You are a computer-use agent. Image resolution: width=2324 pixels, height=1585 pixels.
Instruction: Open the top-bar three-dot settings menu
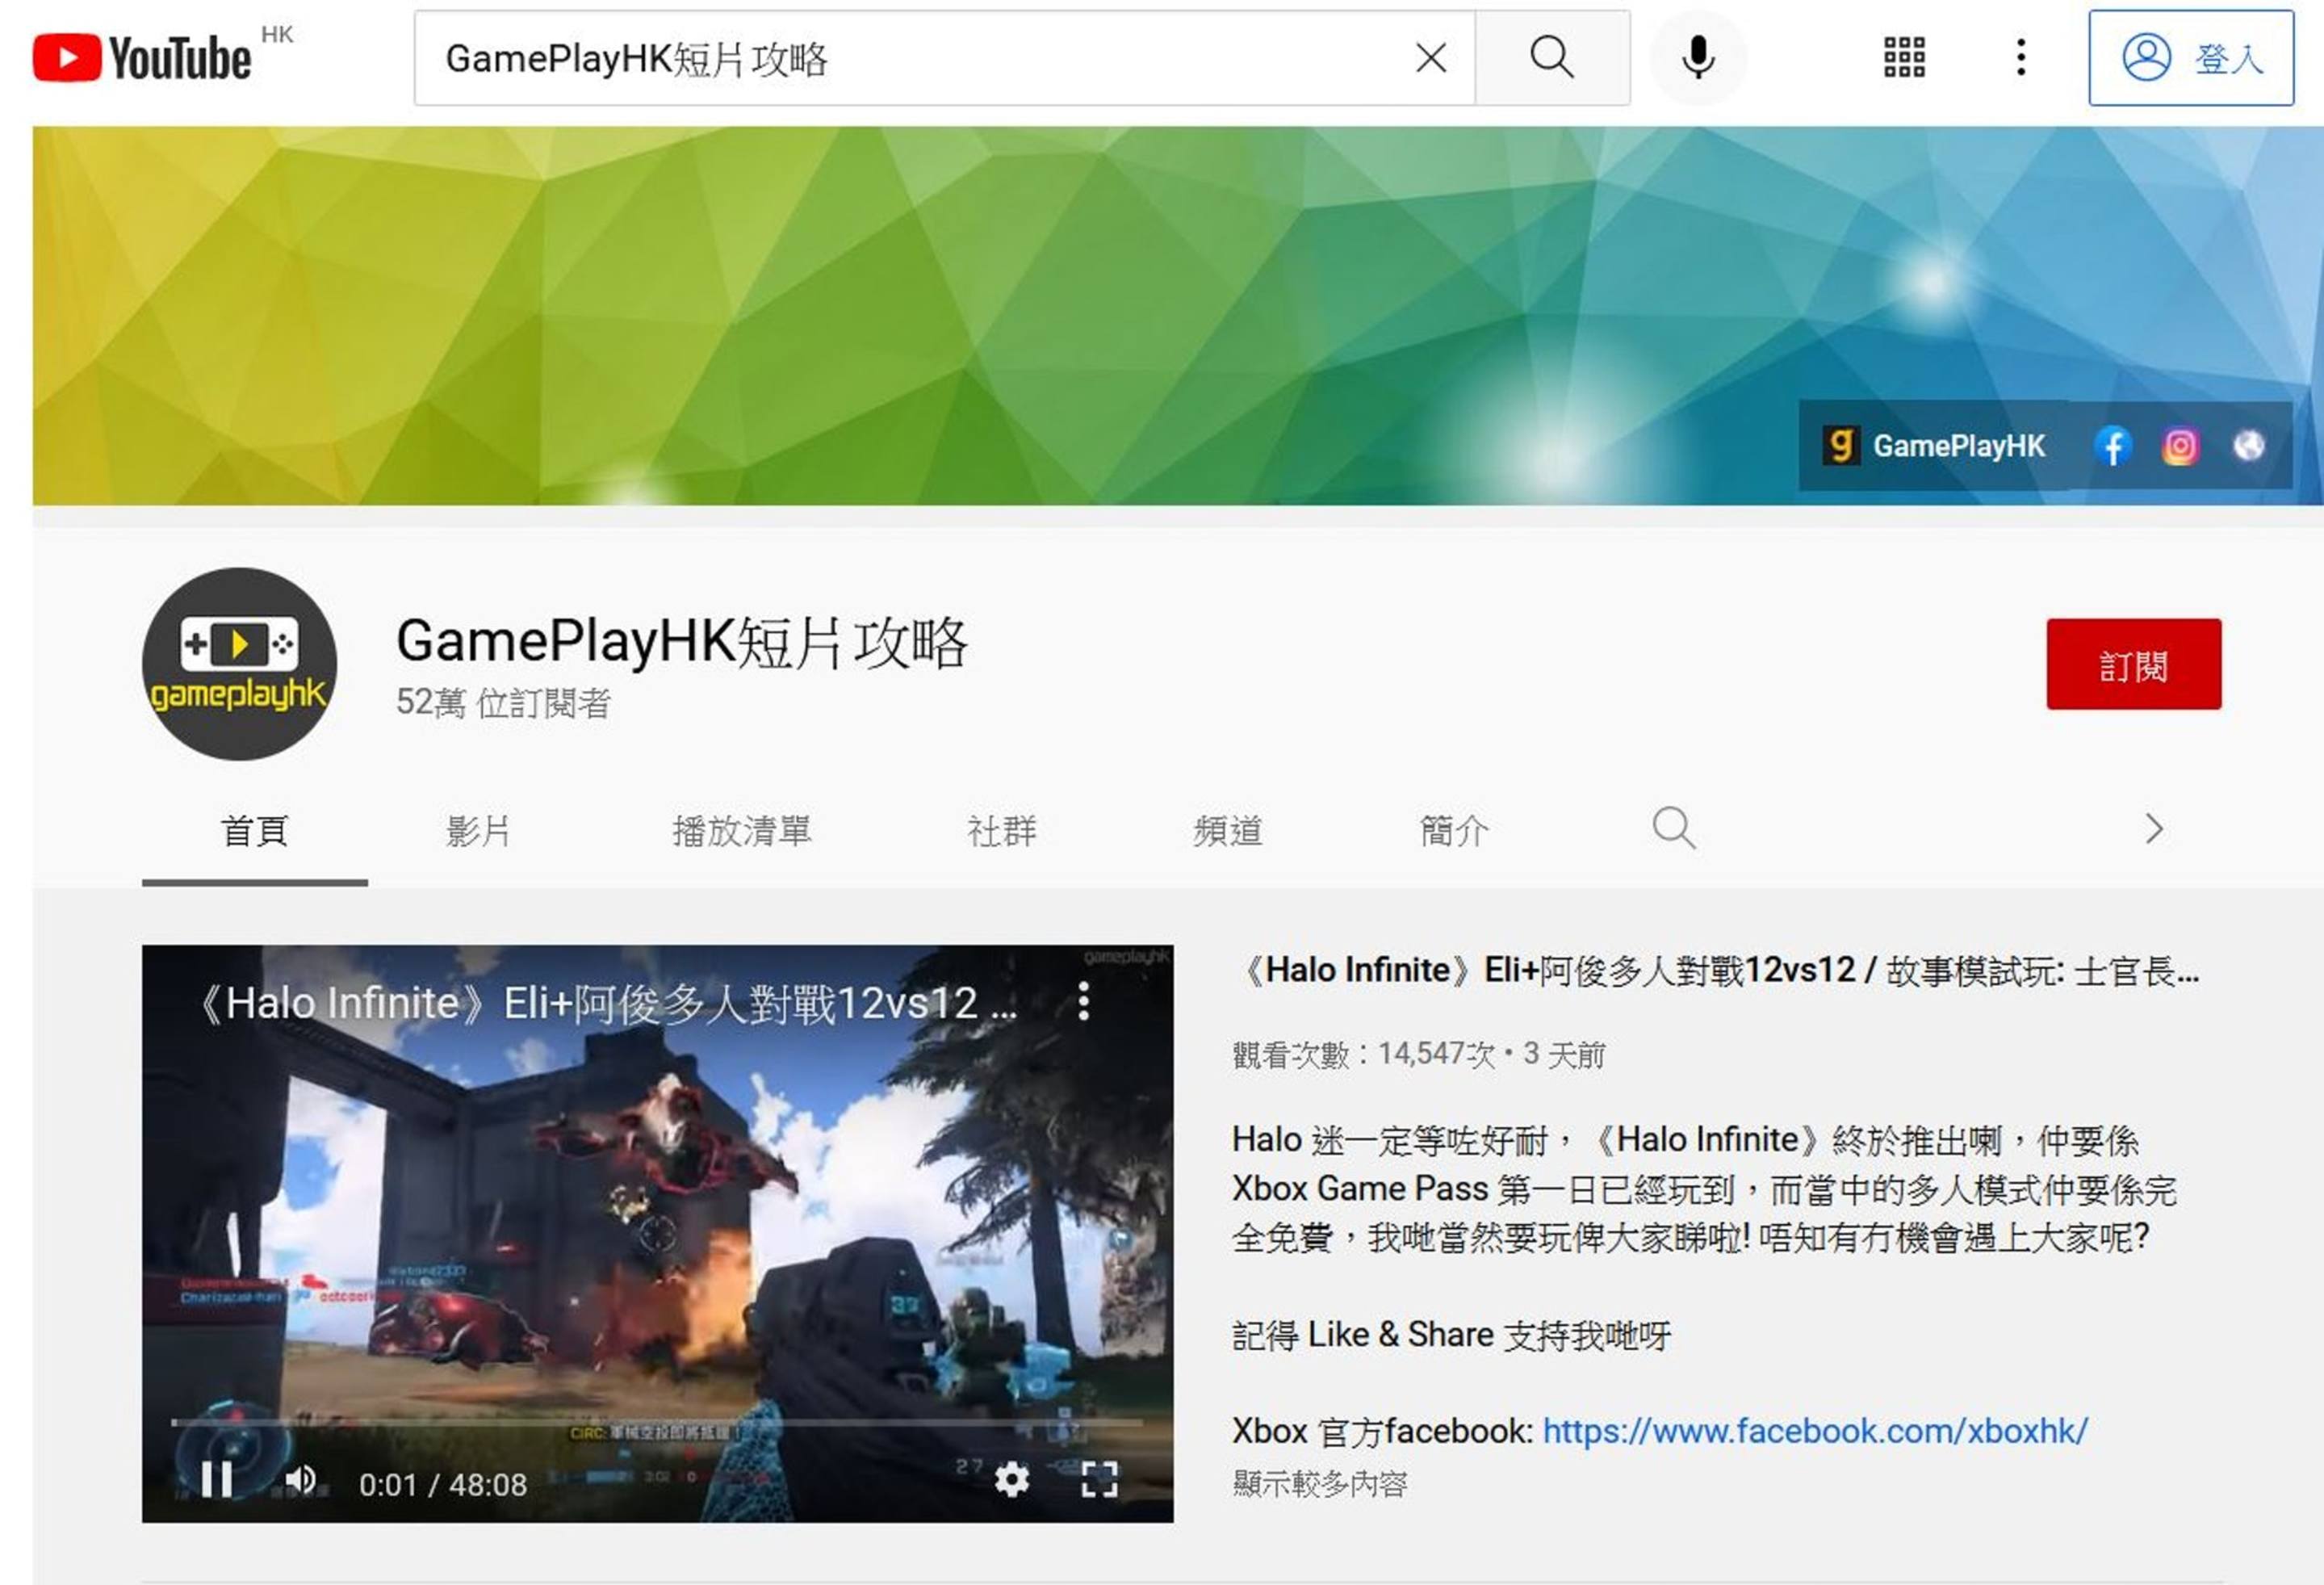tap(2021, 57)
